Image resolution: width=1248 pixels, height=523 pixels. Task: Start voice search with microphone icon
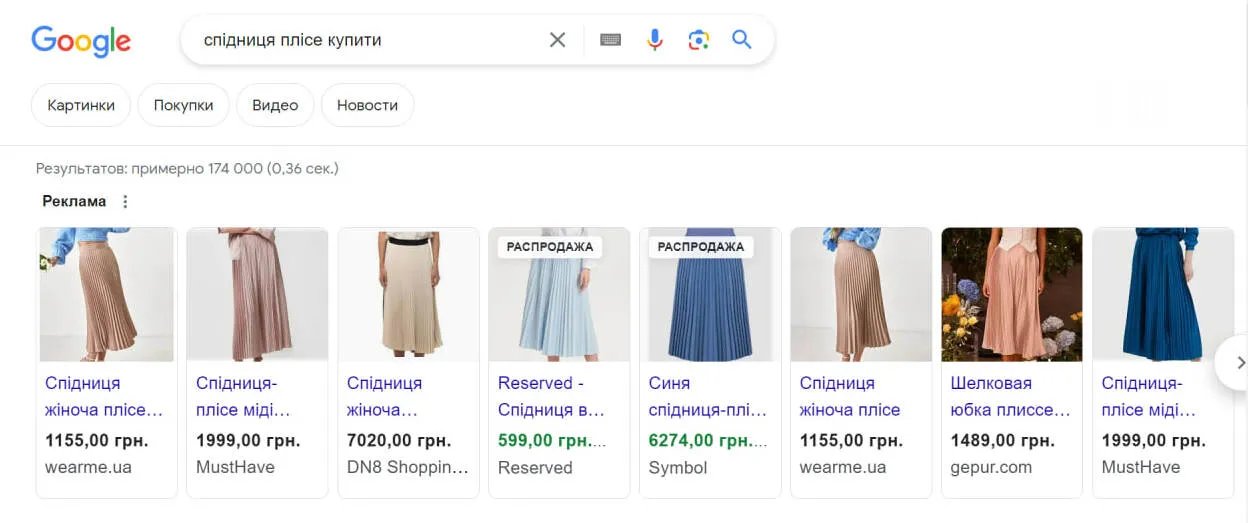655,40
